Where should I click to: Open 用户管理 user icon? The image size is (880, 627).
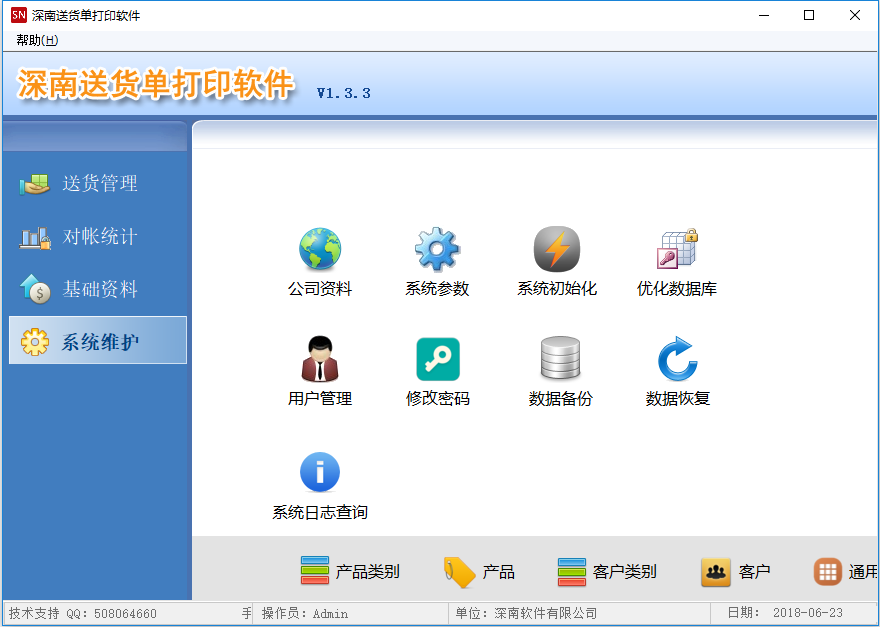[x=320, y=360]
